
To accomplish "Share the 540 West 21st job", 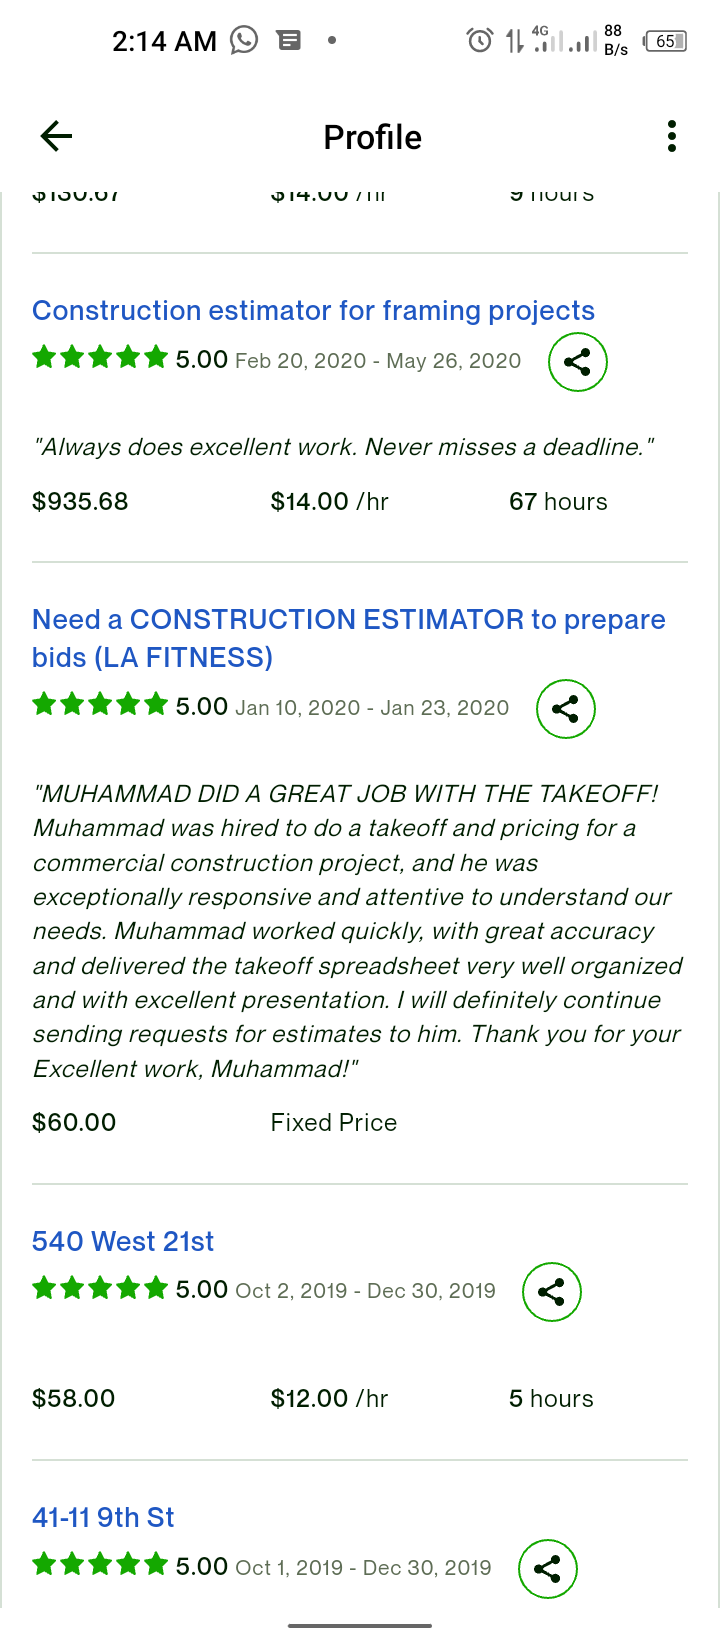I will click(x=551, y=1292).
